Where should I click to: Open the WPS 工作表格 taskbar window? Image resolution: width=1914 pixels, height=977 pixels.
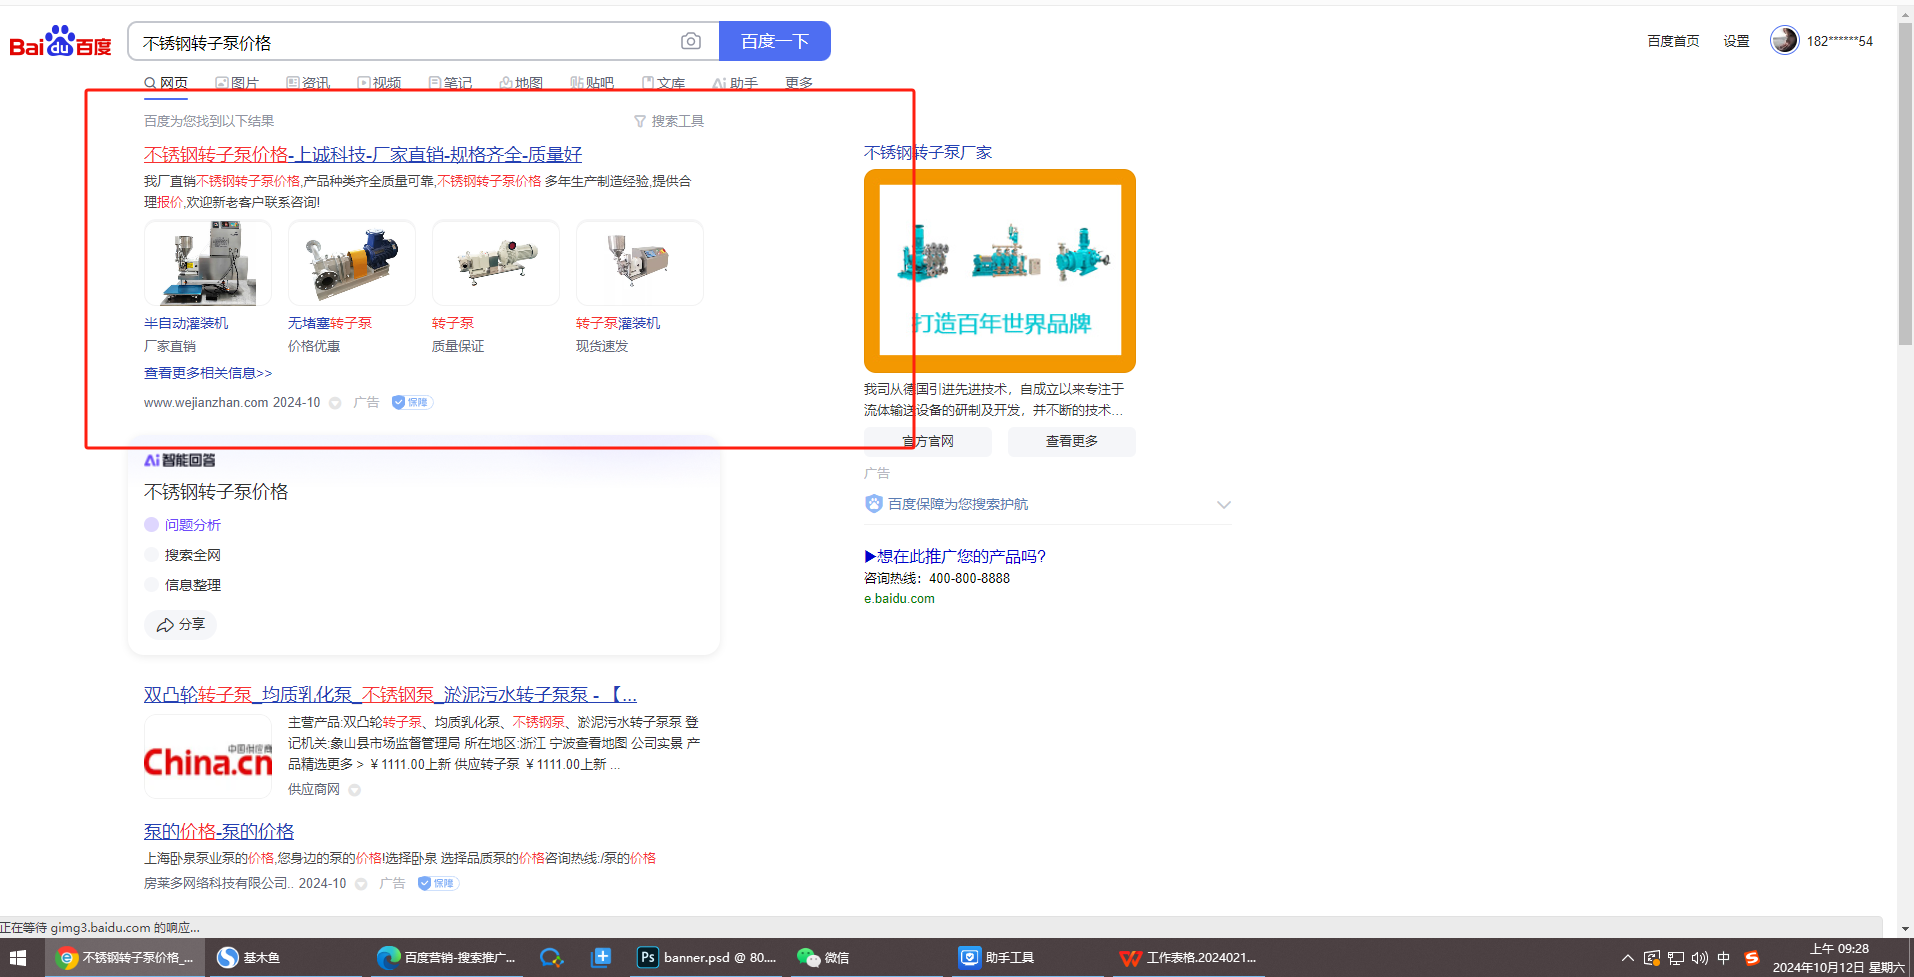(x=1188, y=958)
